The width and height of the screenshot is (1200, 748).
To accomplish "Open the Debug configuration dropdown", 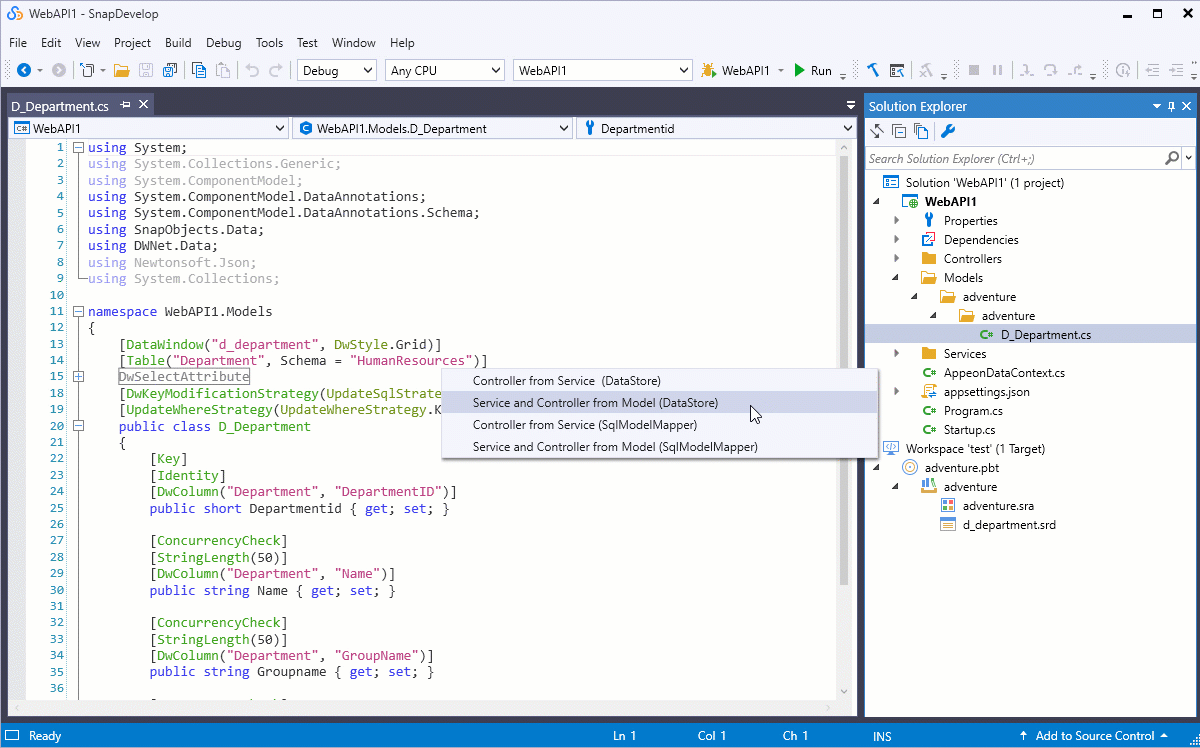I will [367, 70].
